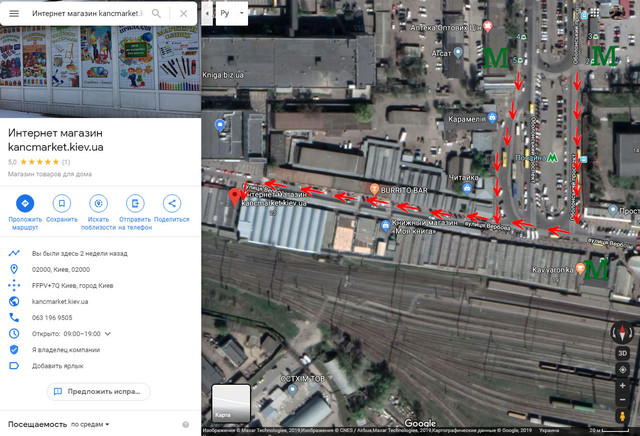640x436 pixels.
Task: Click the BURRITO BAR map marker
Action: coord(374,189)
